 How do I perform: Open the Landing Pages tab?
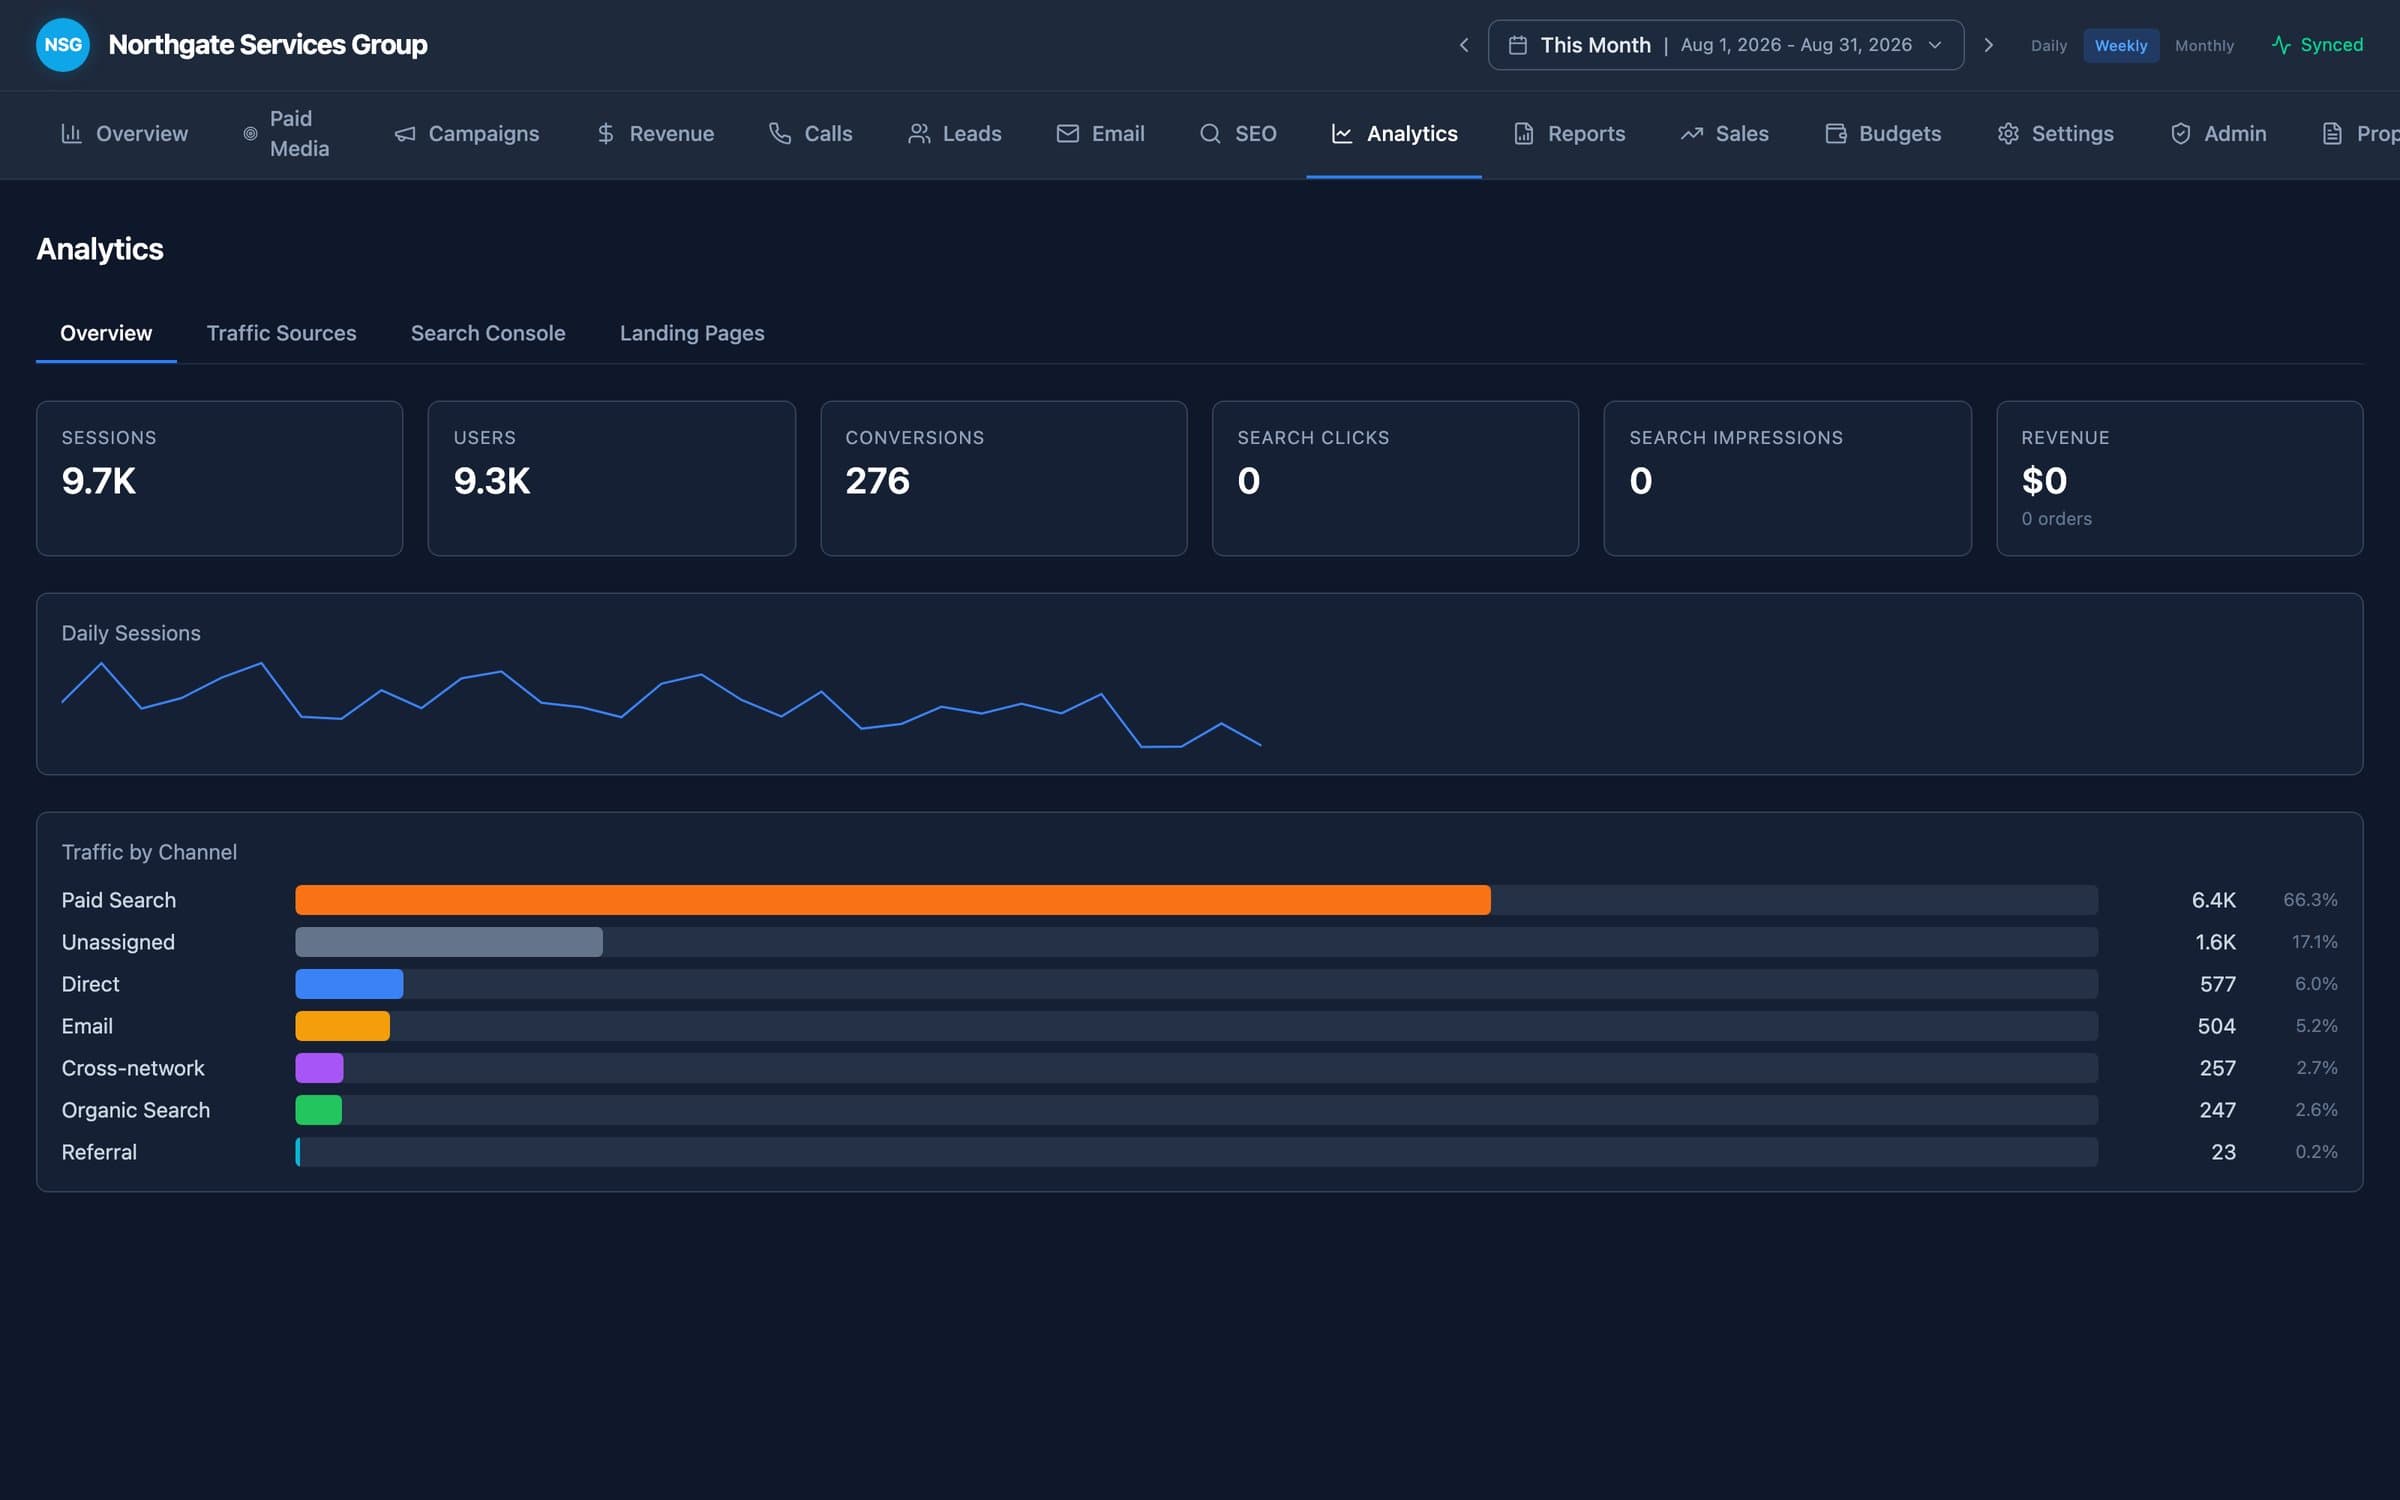(692, 333)
